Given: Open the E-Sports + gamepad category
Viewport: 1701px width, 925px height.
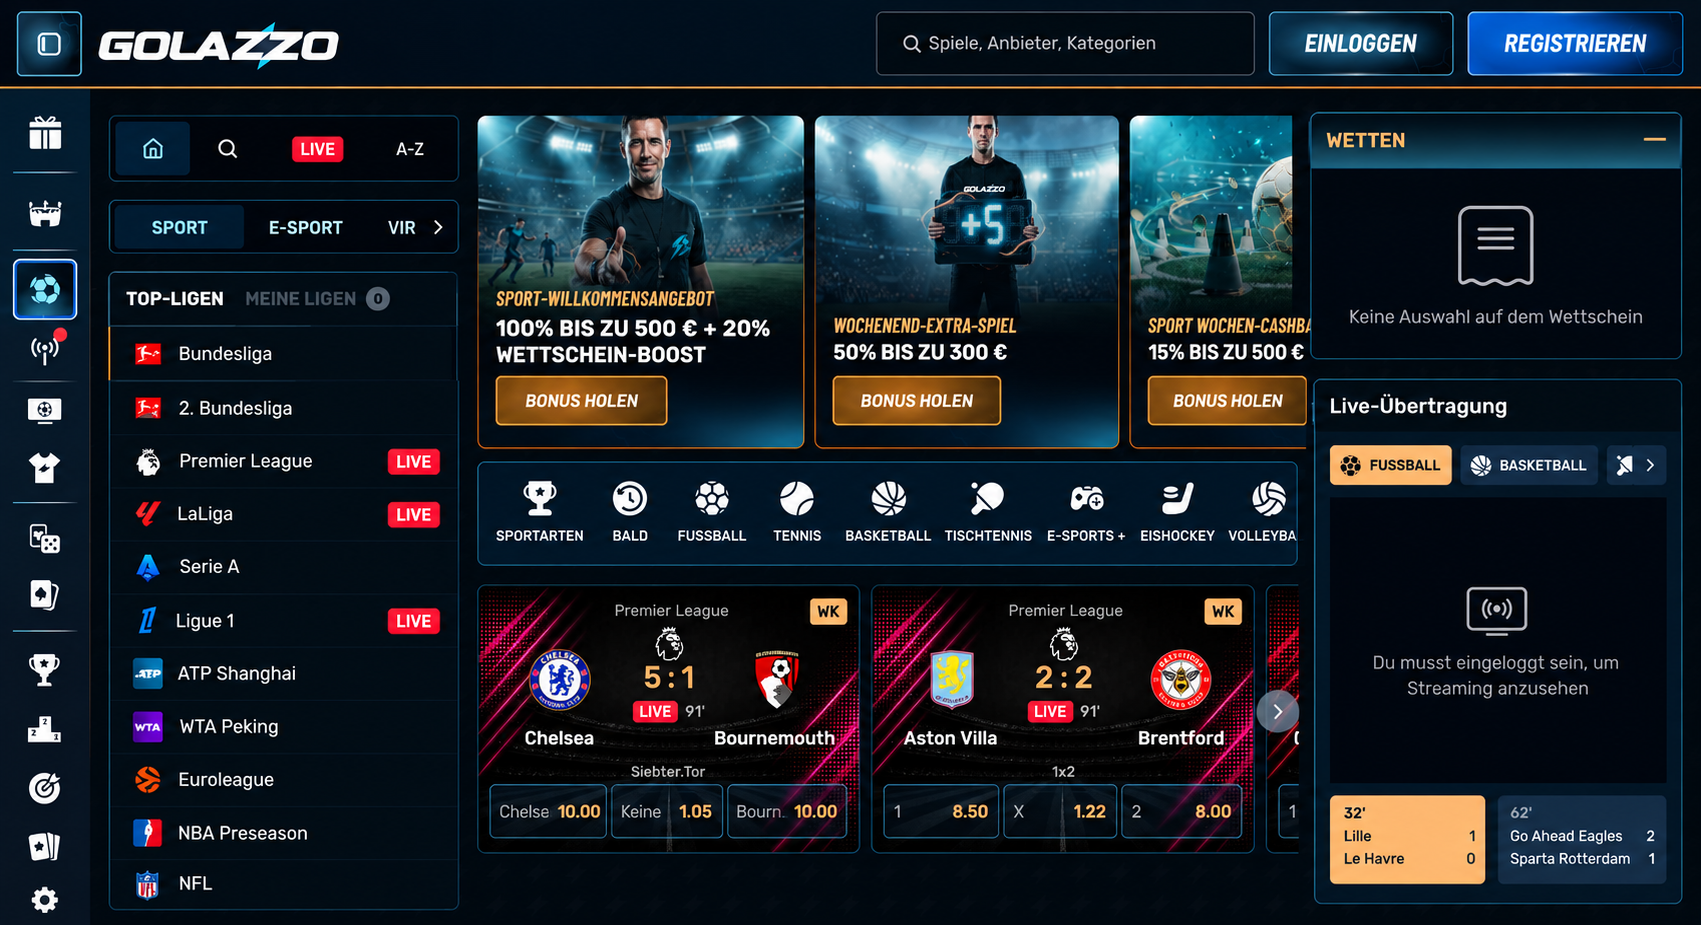Looking at the screenshot, I should 1086,513.
